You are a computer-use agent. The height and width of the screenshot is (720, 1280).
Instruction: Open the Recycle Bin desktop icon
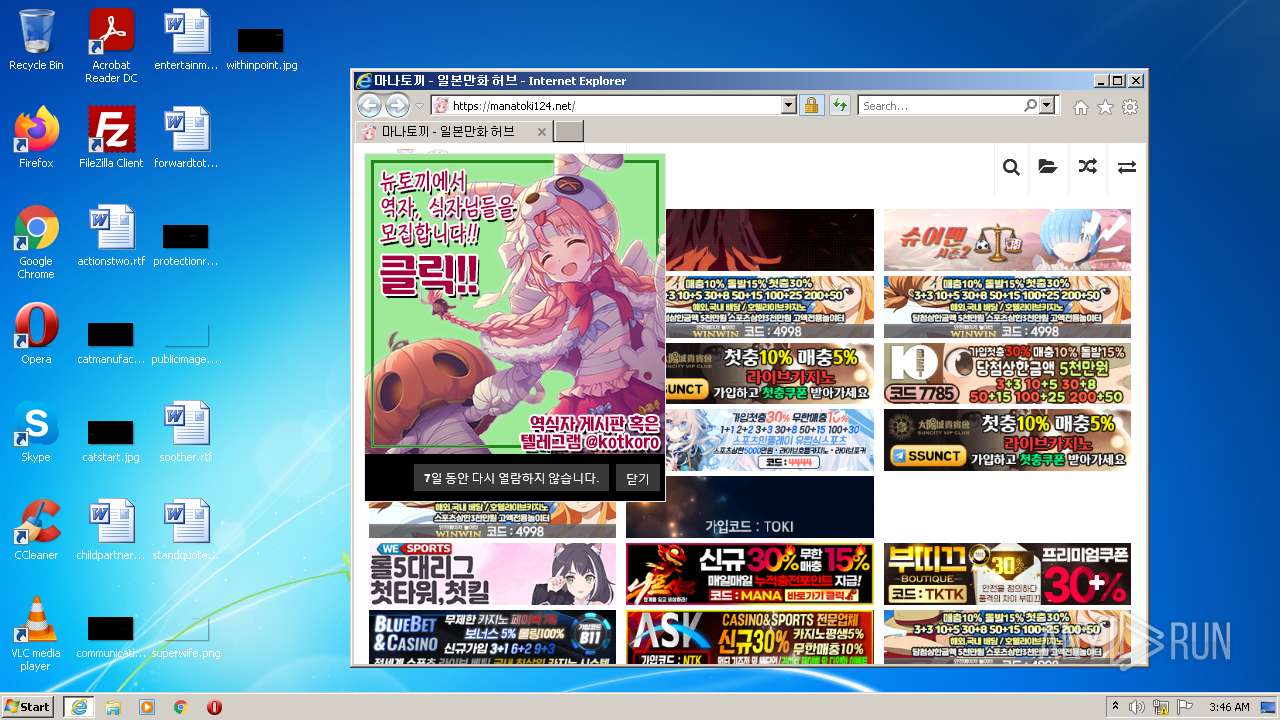[36, 40]
